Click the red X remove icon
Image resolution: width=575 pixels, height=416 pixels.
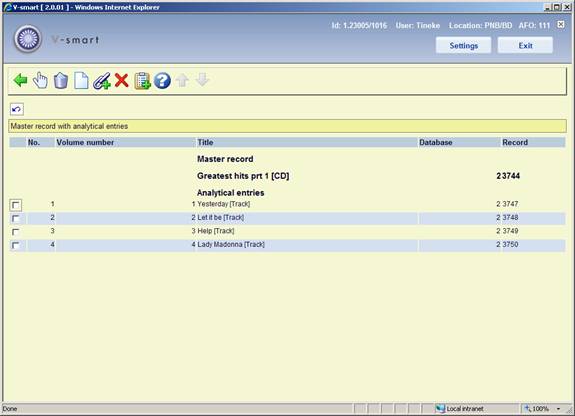click(121, 80)
